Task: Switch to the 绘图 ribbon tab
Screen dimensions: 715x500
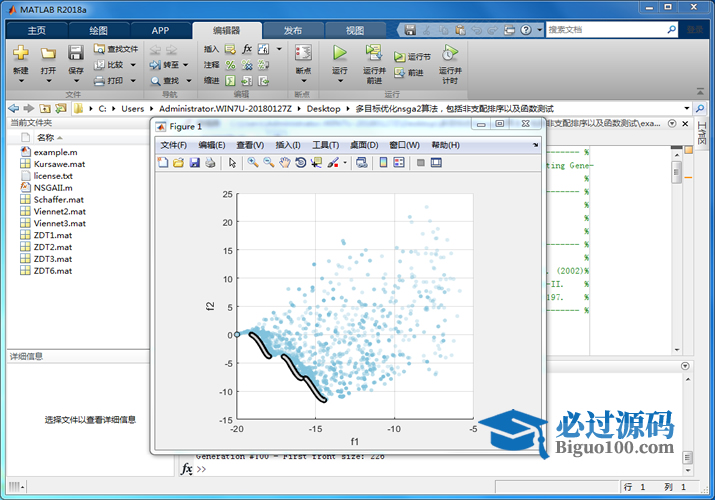Action: [x=99, y=30]
